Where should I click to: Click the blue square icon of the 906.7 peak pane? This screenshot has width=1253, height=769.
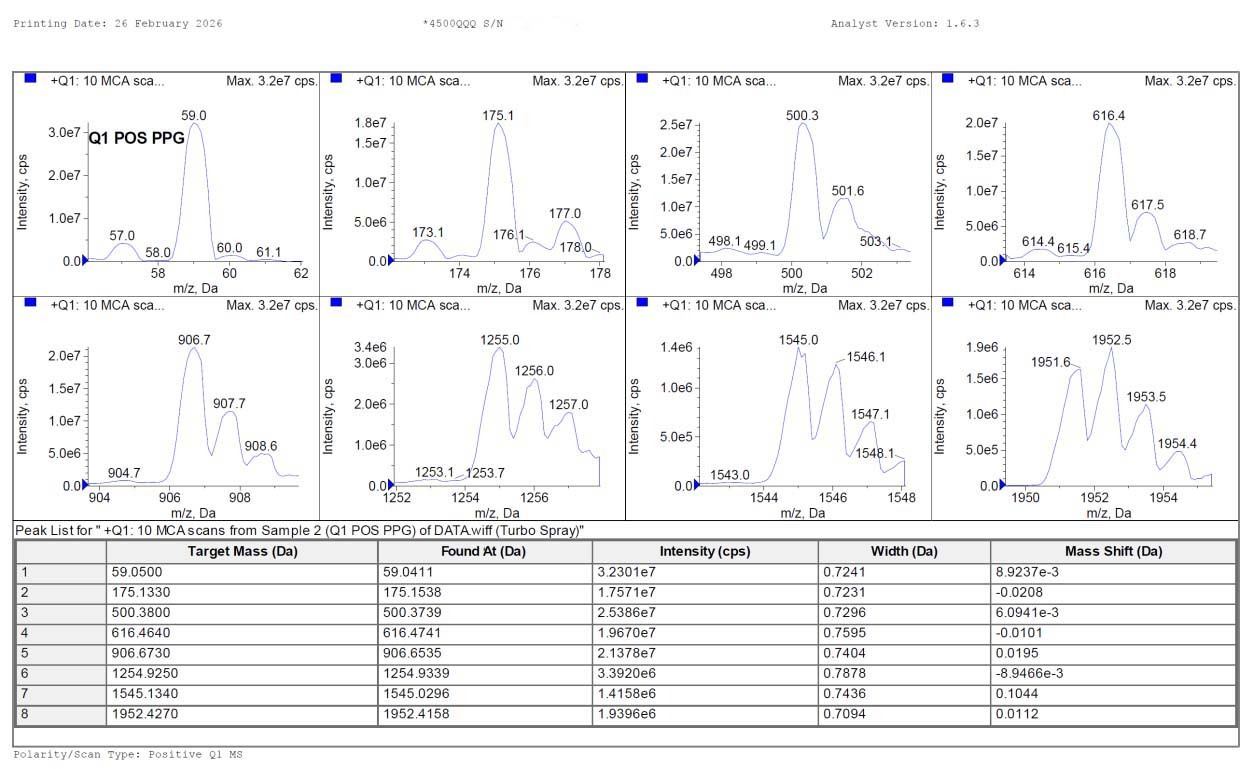(x=31, y=302)
